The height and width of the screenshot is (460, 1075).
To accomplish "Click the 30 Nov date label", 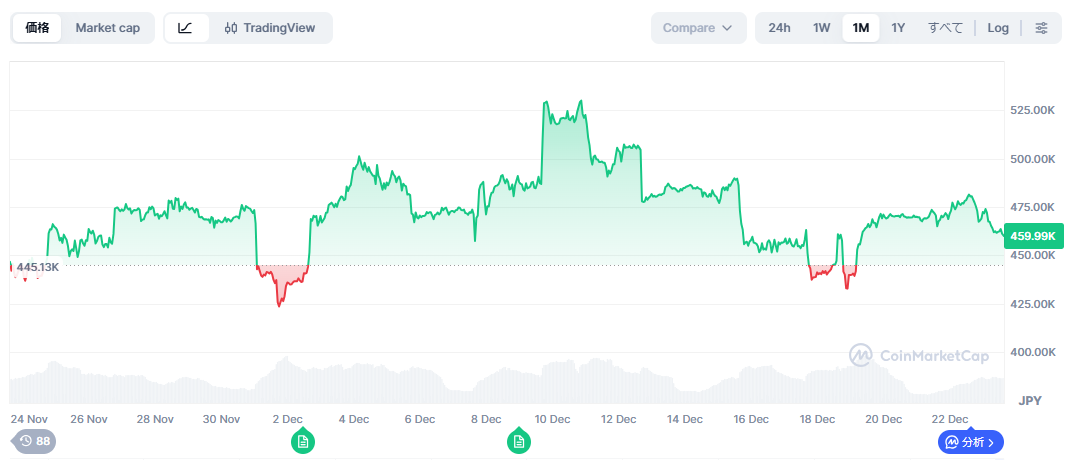I will click(221, 419).
